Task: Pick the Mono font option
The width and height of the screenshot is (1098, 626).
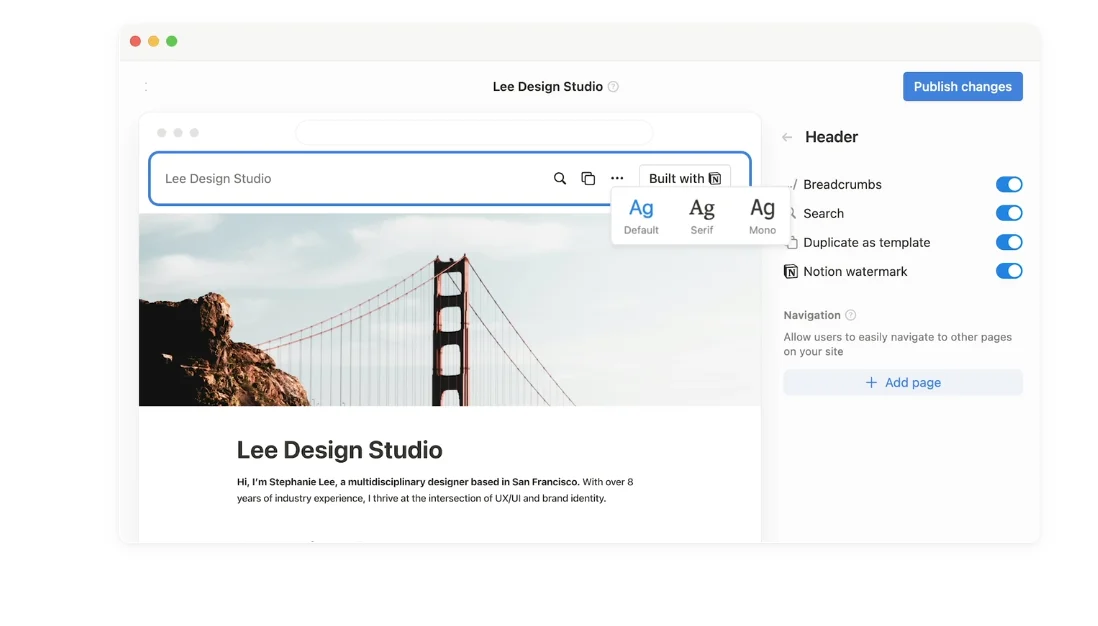Action: pyautogui.click(x=762, y=215)
